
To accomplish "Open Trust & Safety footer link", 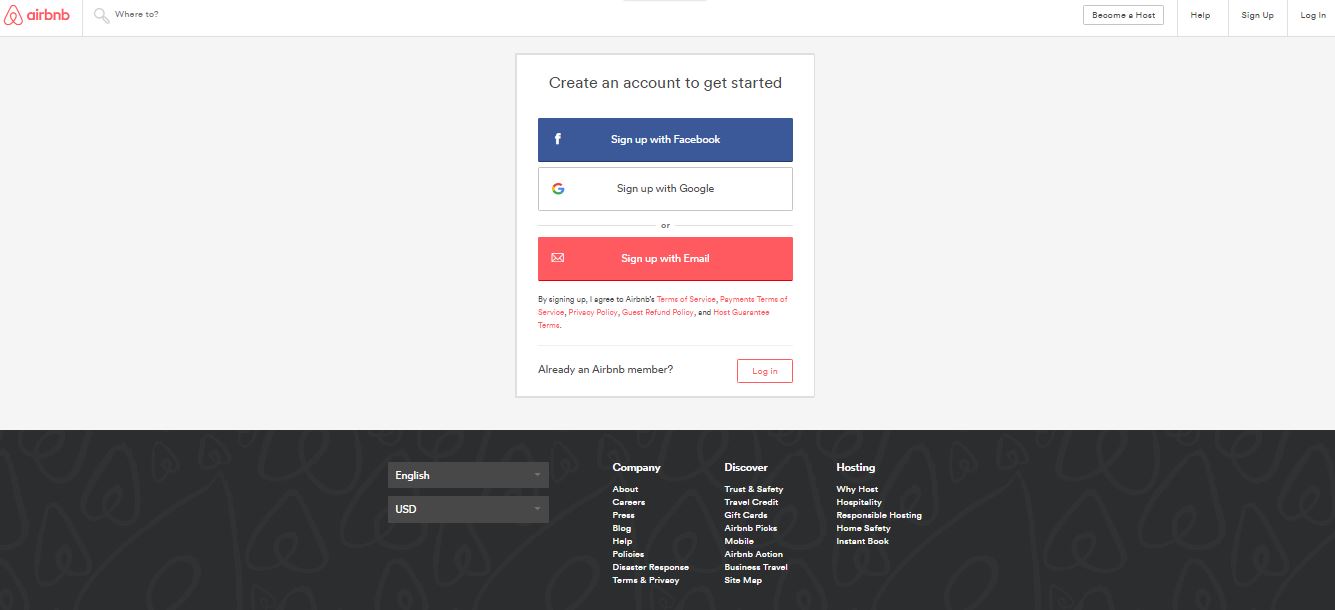I will pyautogui.click(x=753, y=489).
